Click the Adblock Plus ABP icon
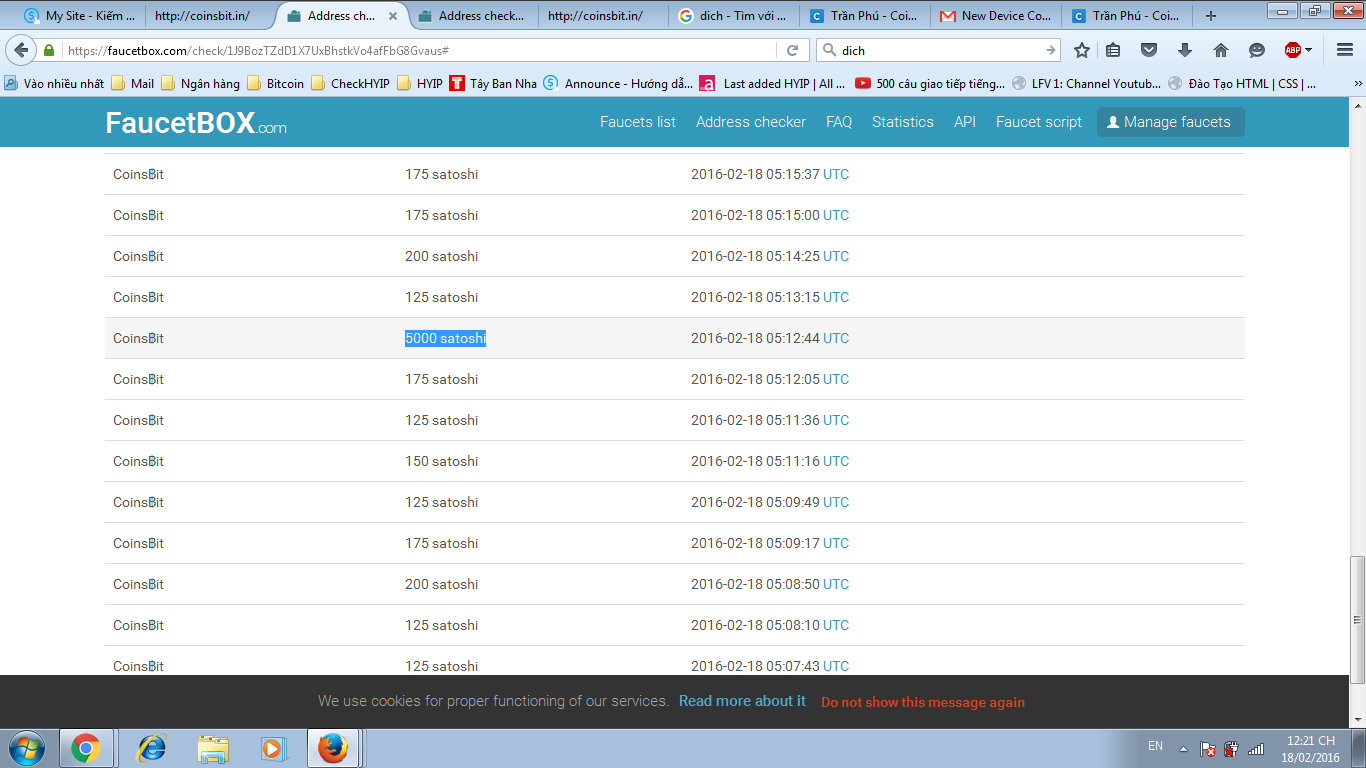1366x768 pixels. [x=1292, y=50]
